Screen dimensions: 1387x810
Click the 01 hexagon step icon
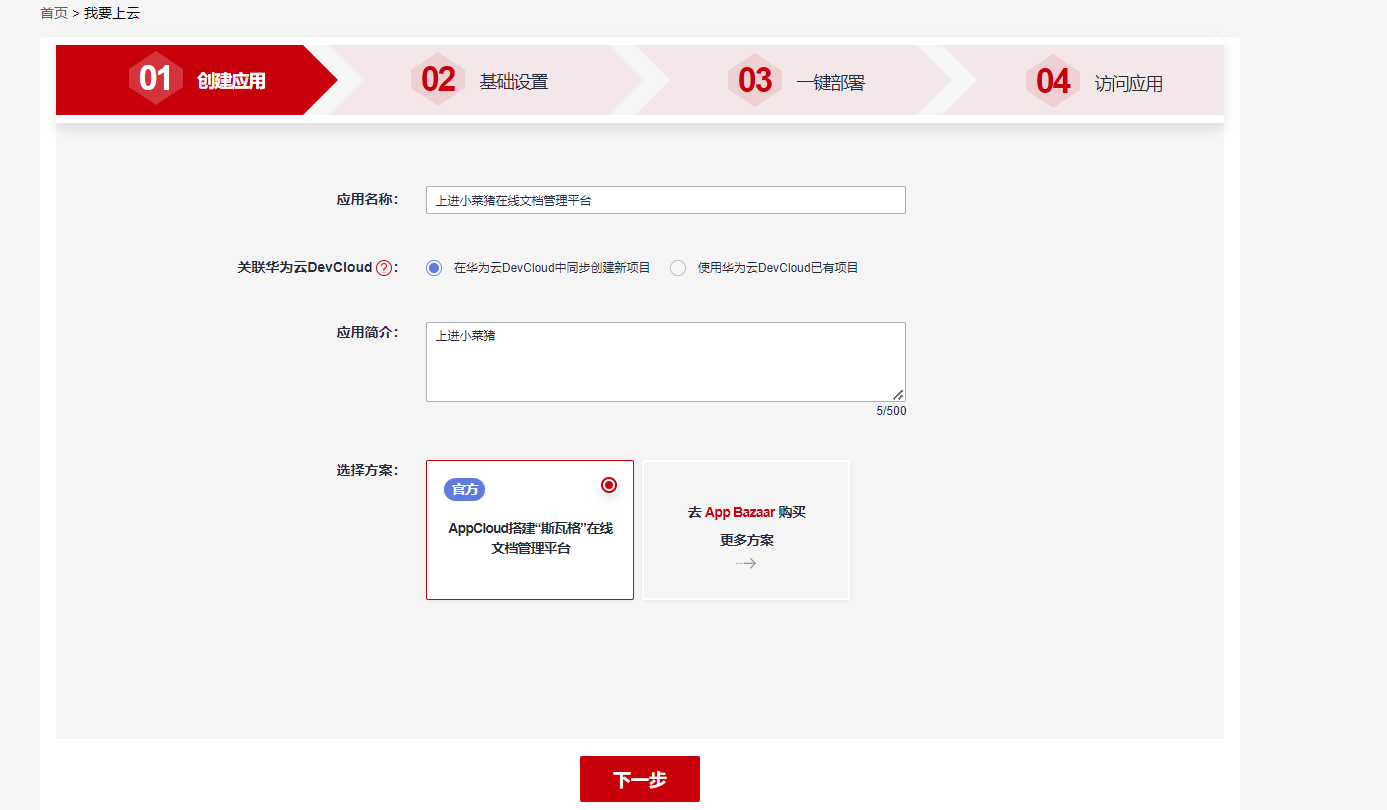tap(156, 79)
